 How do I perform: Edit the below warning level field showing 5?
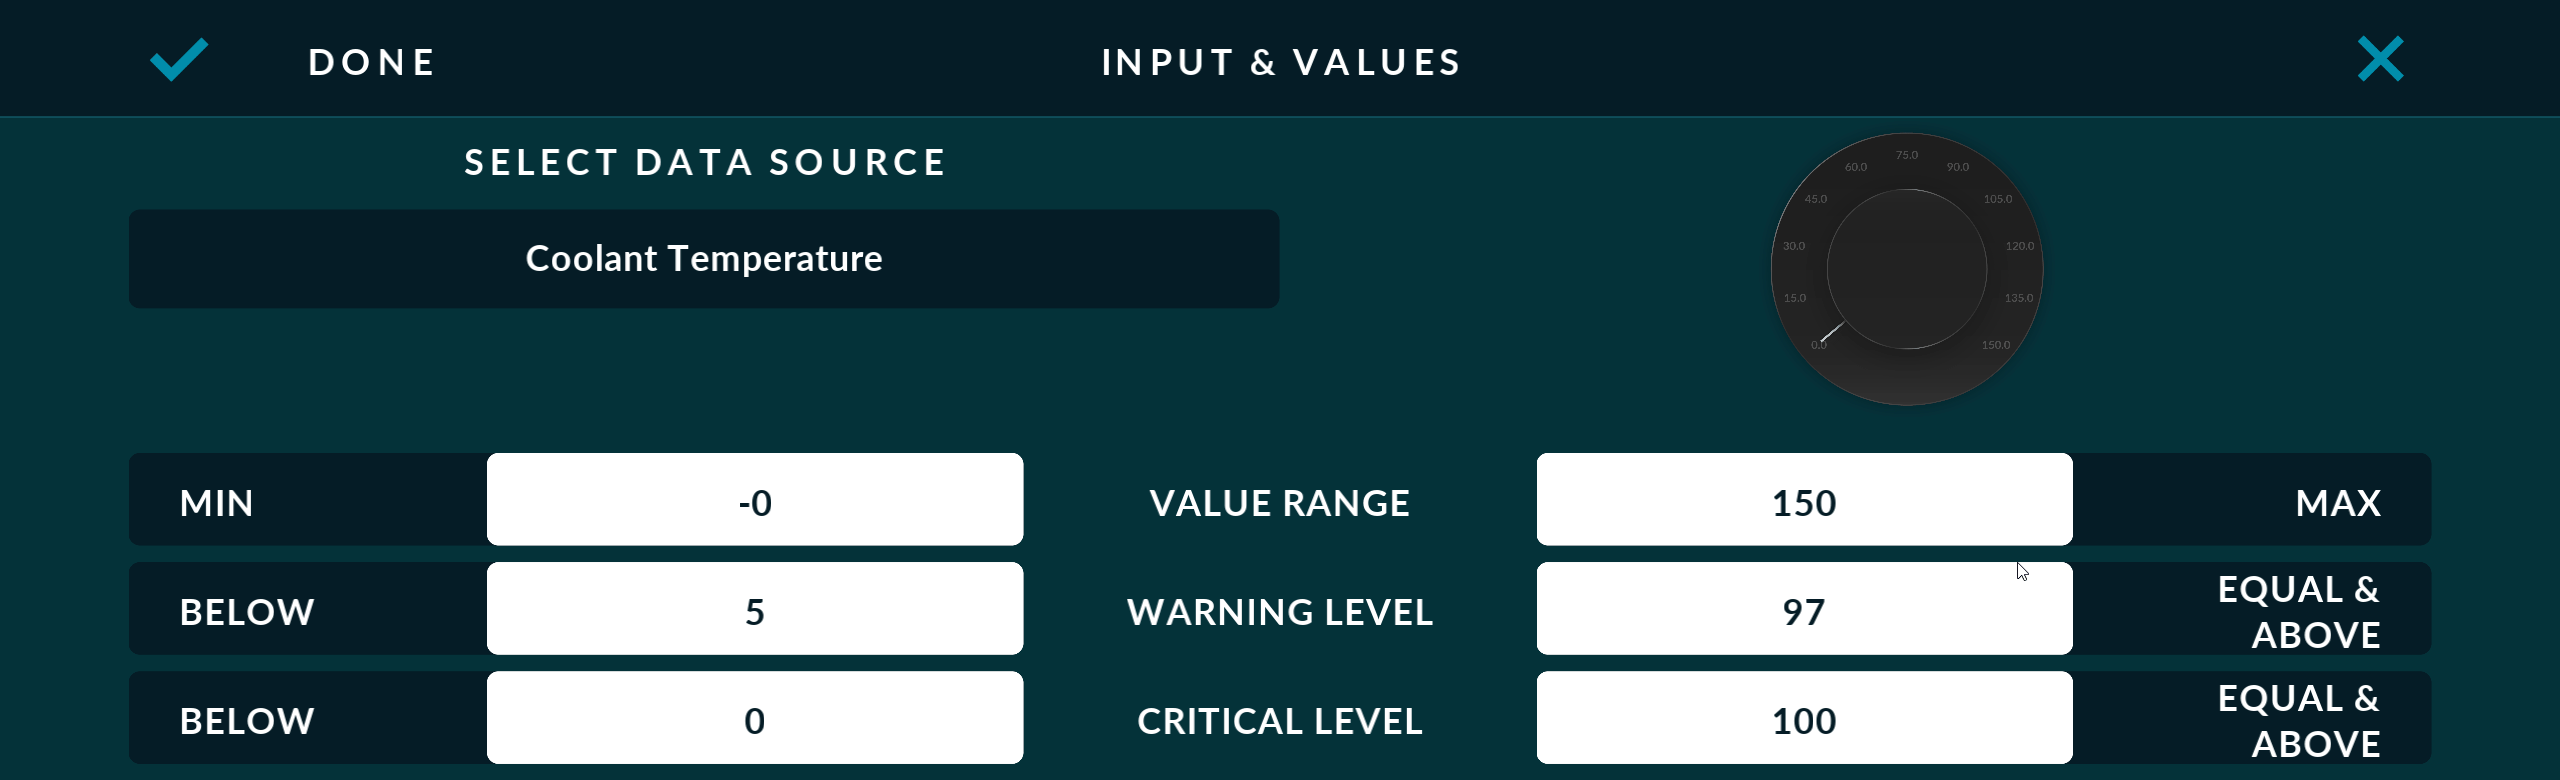coord(755,609)
